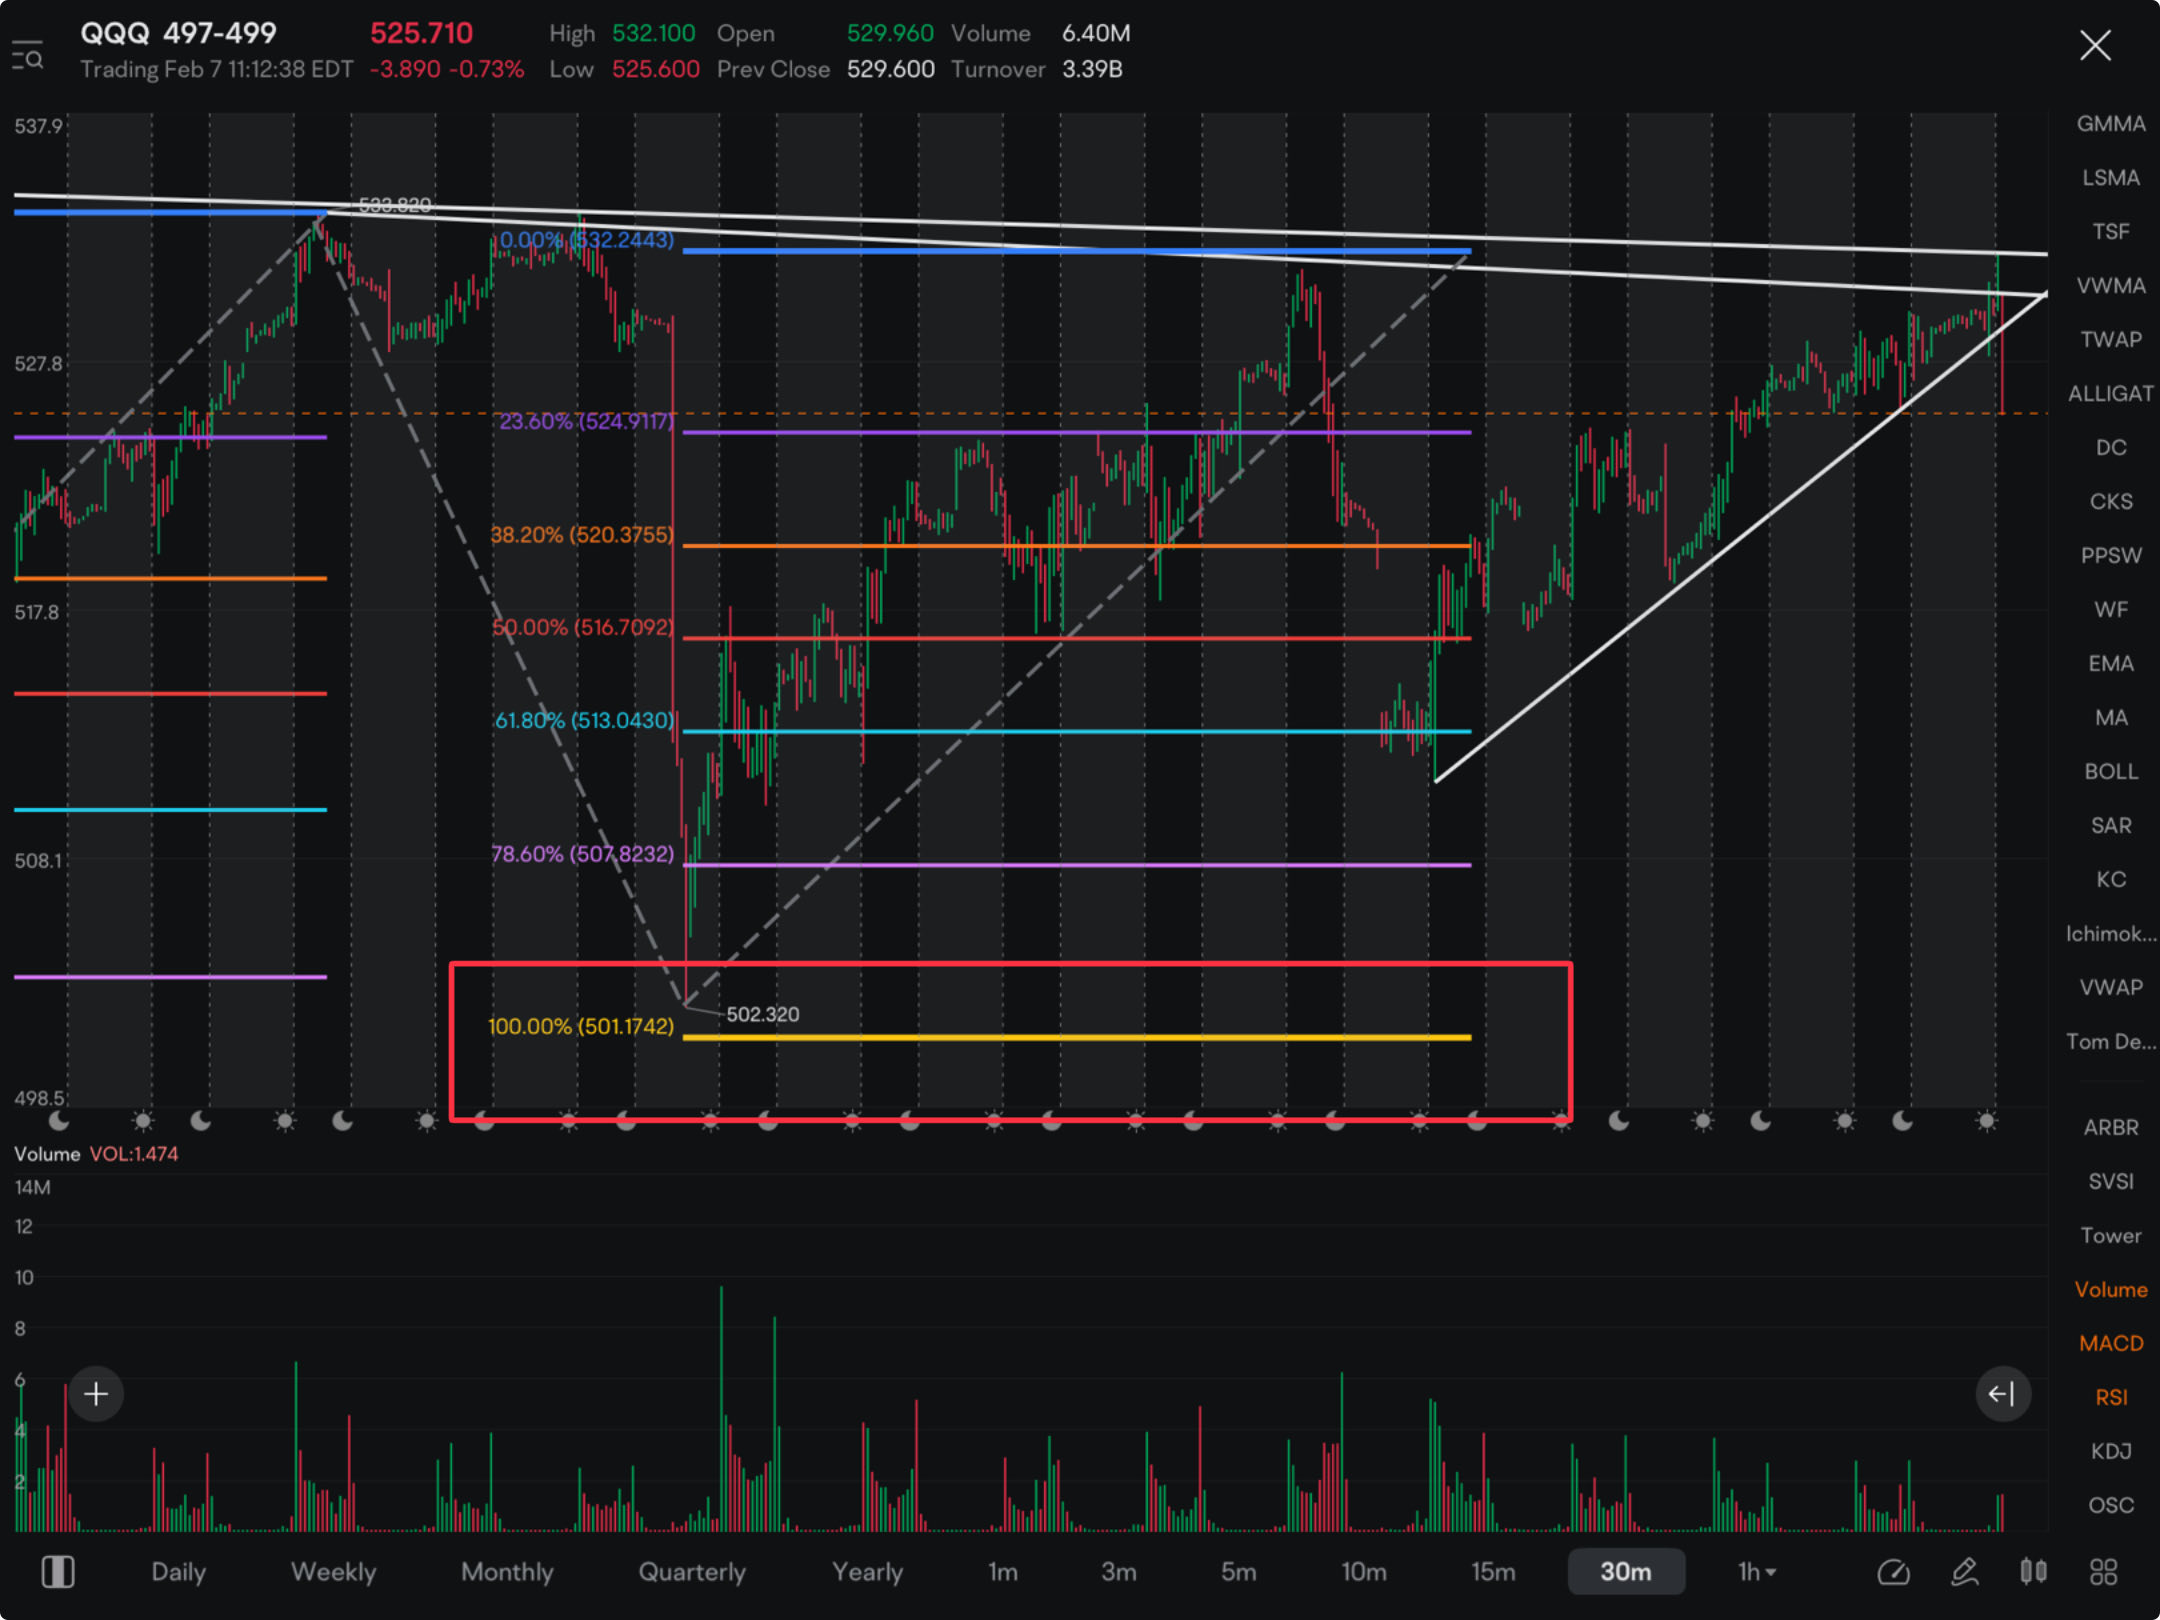This screenshot has height=1620, width=2160.
Task: Select the QQQ 497-499 ticker title
Action: pyautogui.click(x=178, y=33)
